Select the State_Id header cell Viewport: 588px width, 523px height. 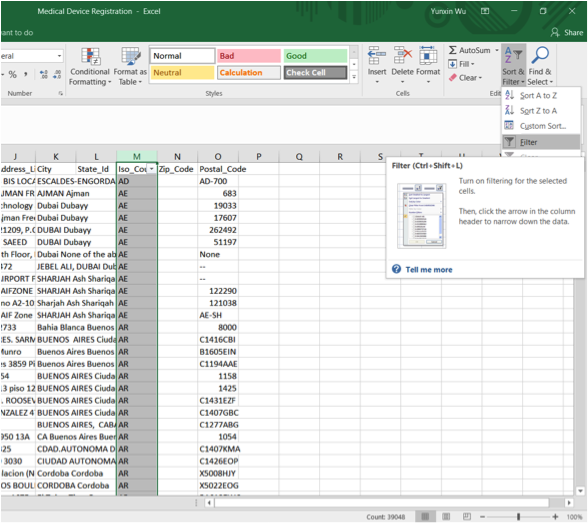click(96, 169)
